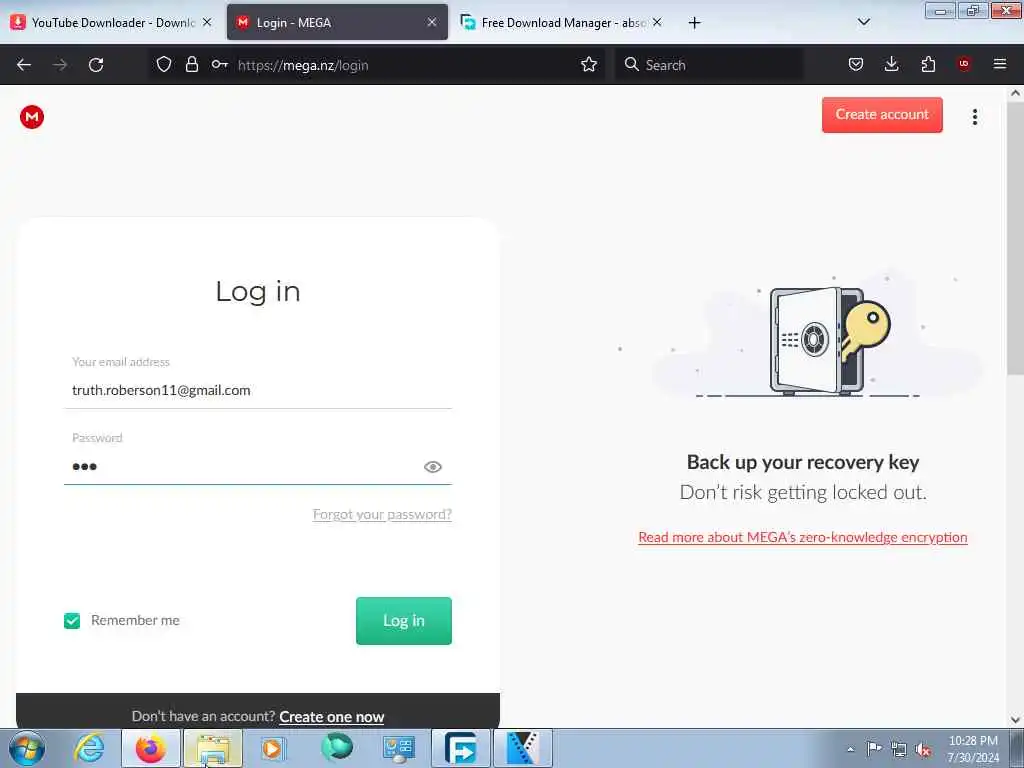Open the Firefox downloads panel
Viewport: 1024px width, 768px height.
(891, 64)
